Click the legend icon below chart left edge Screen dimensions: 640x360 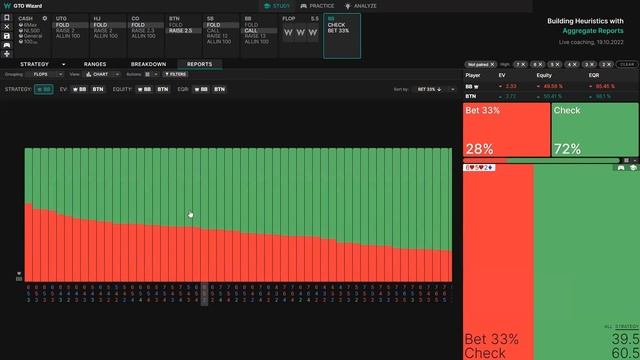point(19,279)
